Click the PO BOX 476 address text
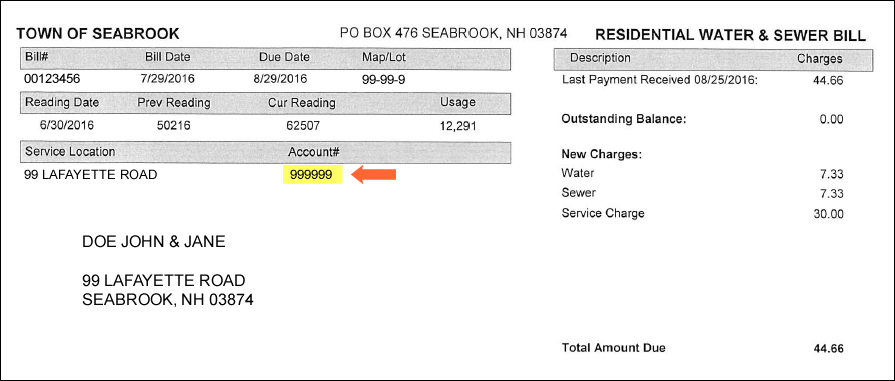The width and height of the screenshot is (895, 381). (453, 33)
